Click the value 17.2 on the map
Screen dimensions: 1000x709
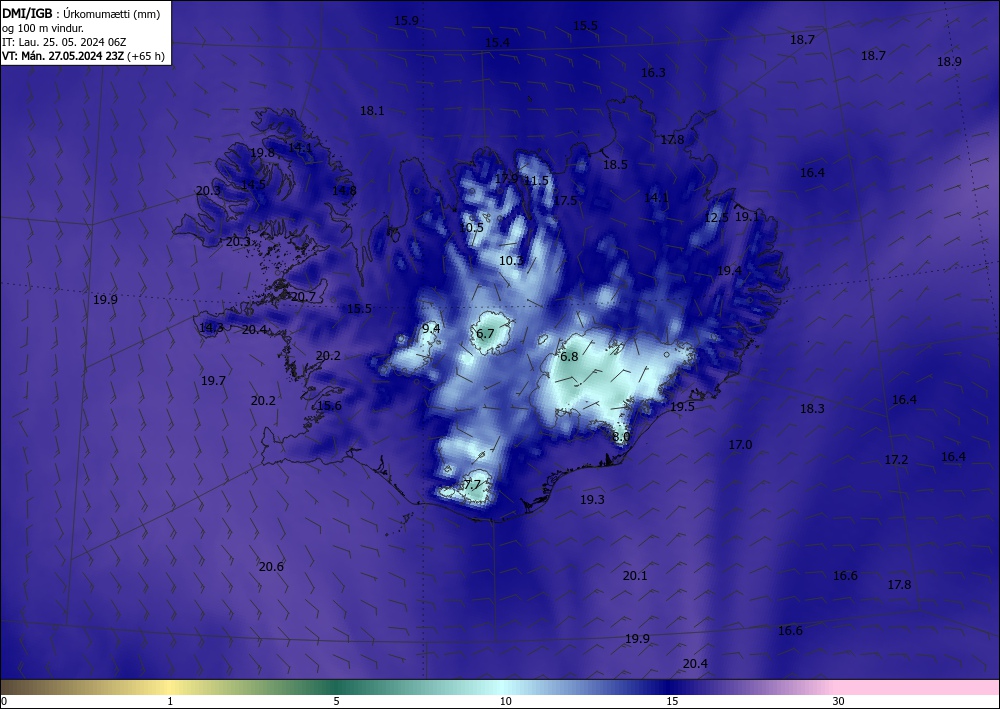896,459
